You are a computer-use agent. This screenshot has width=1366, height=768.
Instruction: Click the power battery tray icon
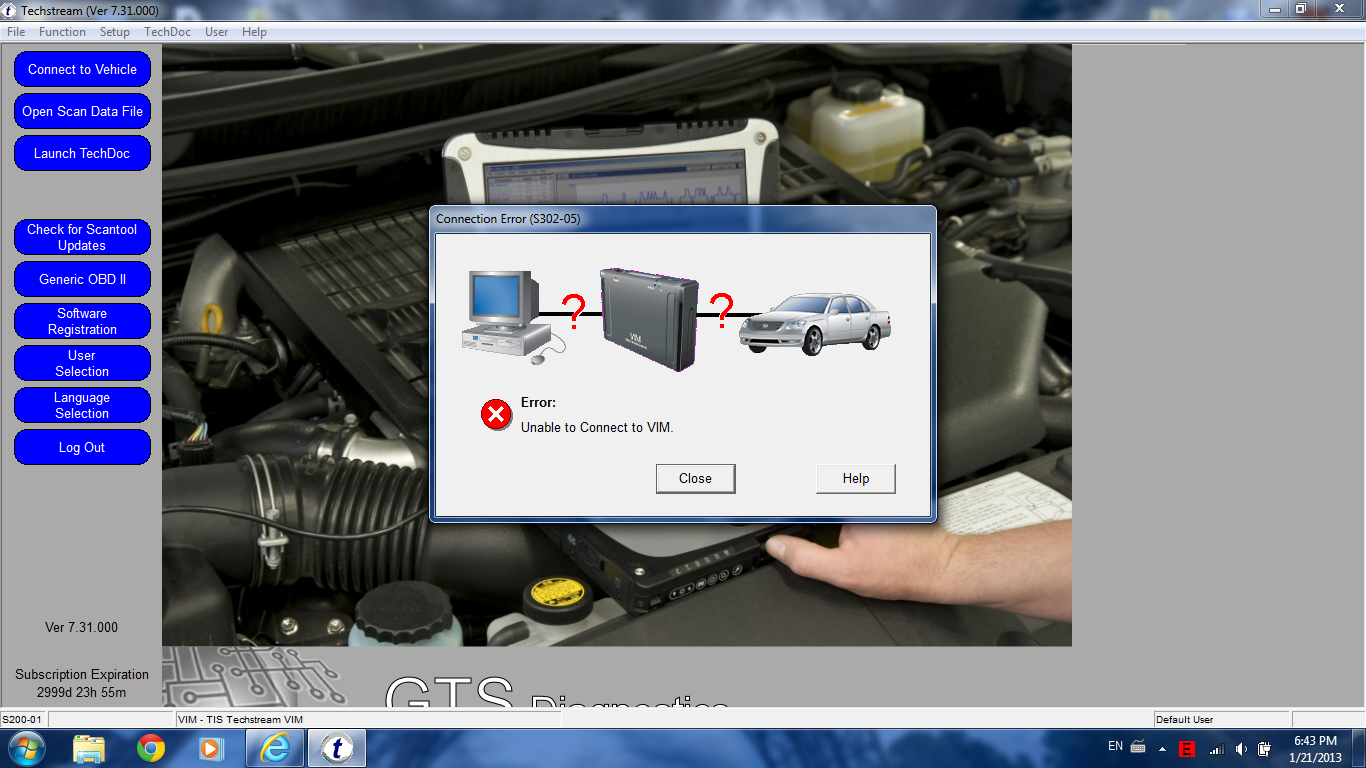[1265, 749]
